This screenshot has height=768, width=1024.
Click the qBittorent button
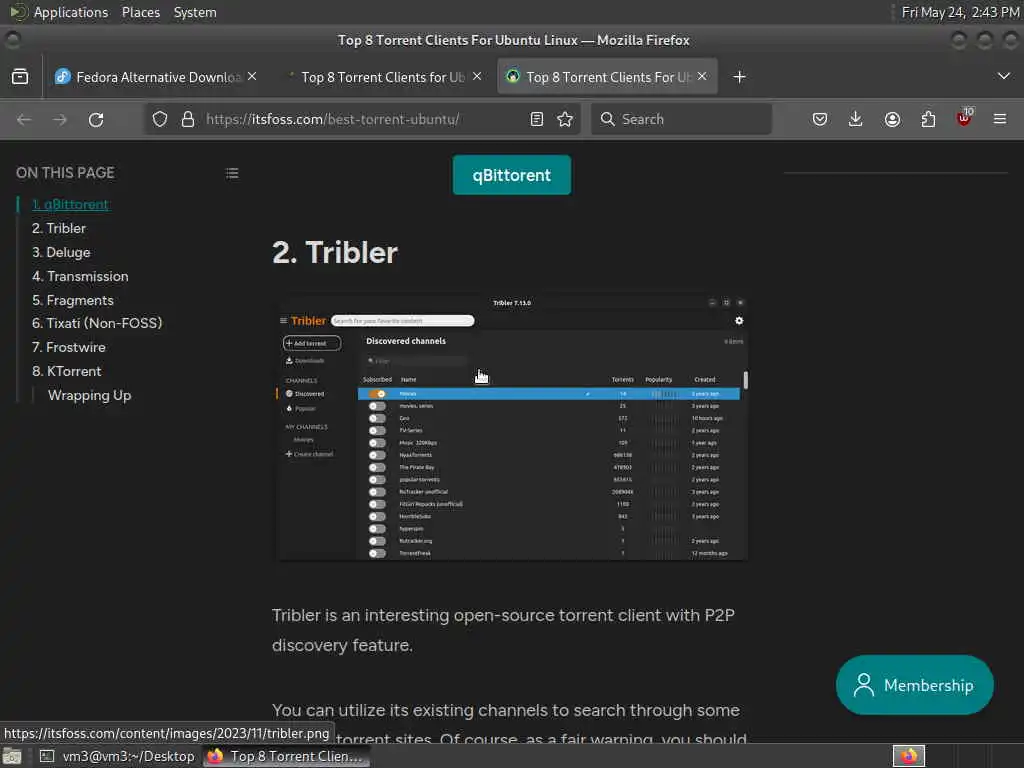(511, 175)
